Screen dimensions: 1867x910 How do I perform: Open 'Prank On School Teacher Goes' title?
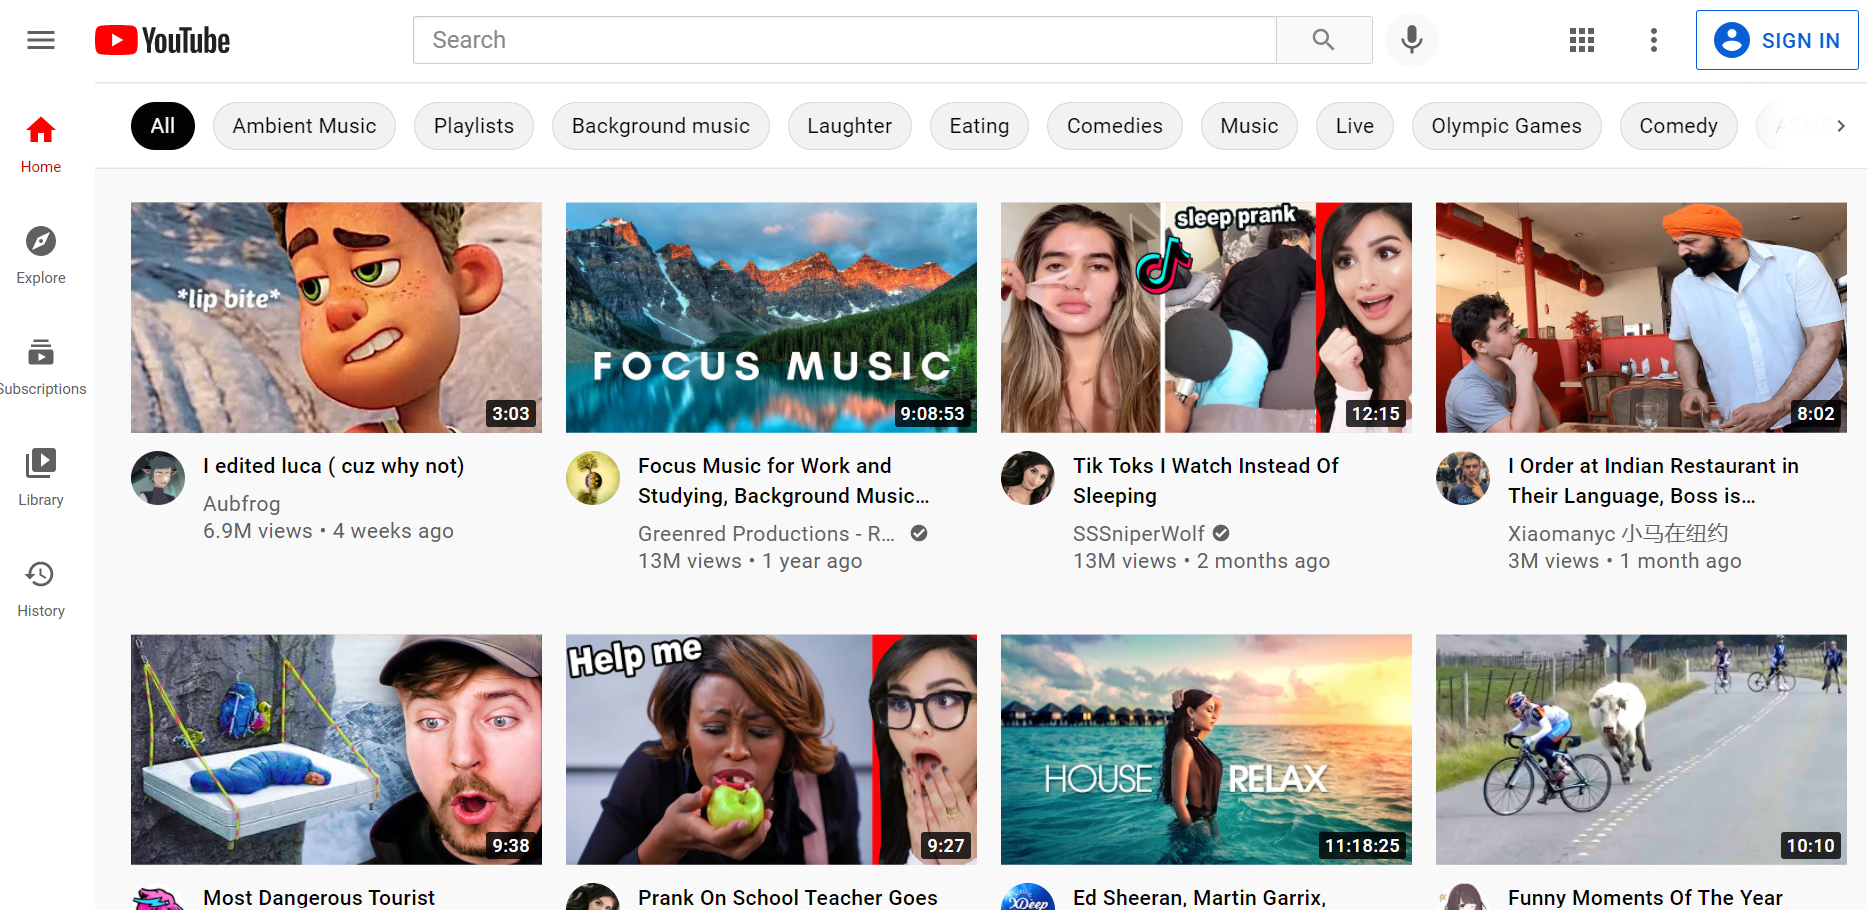pos(788,898)
